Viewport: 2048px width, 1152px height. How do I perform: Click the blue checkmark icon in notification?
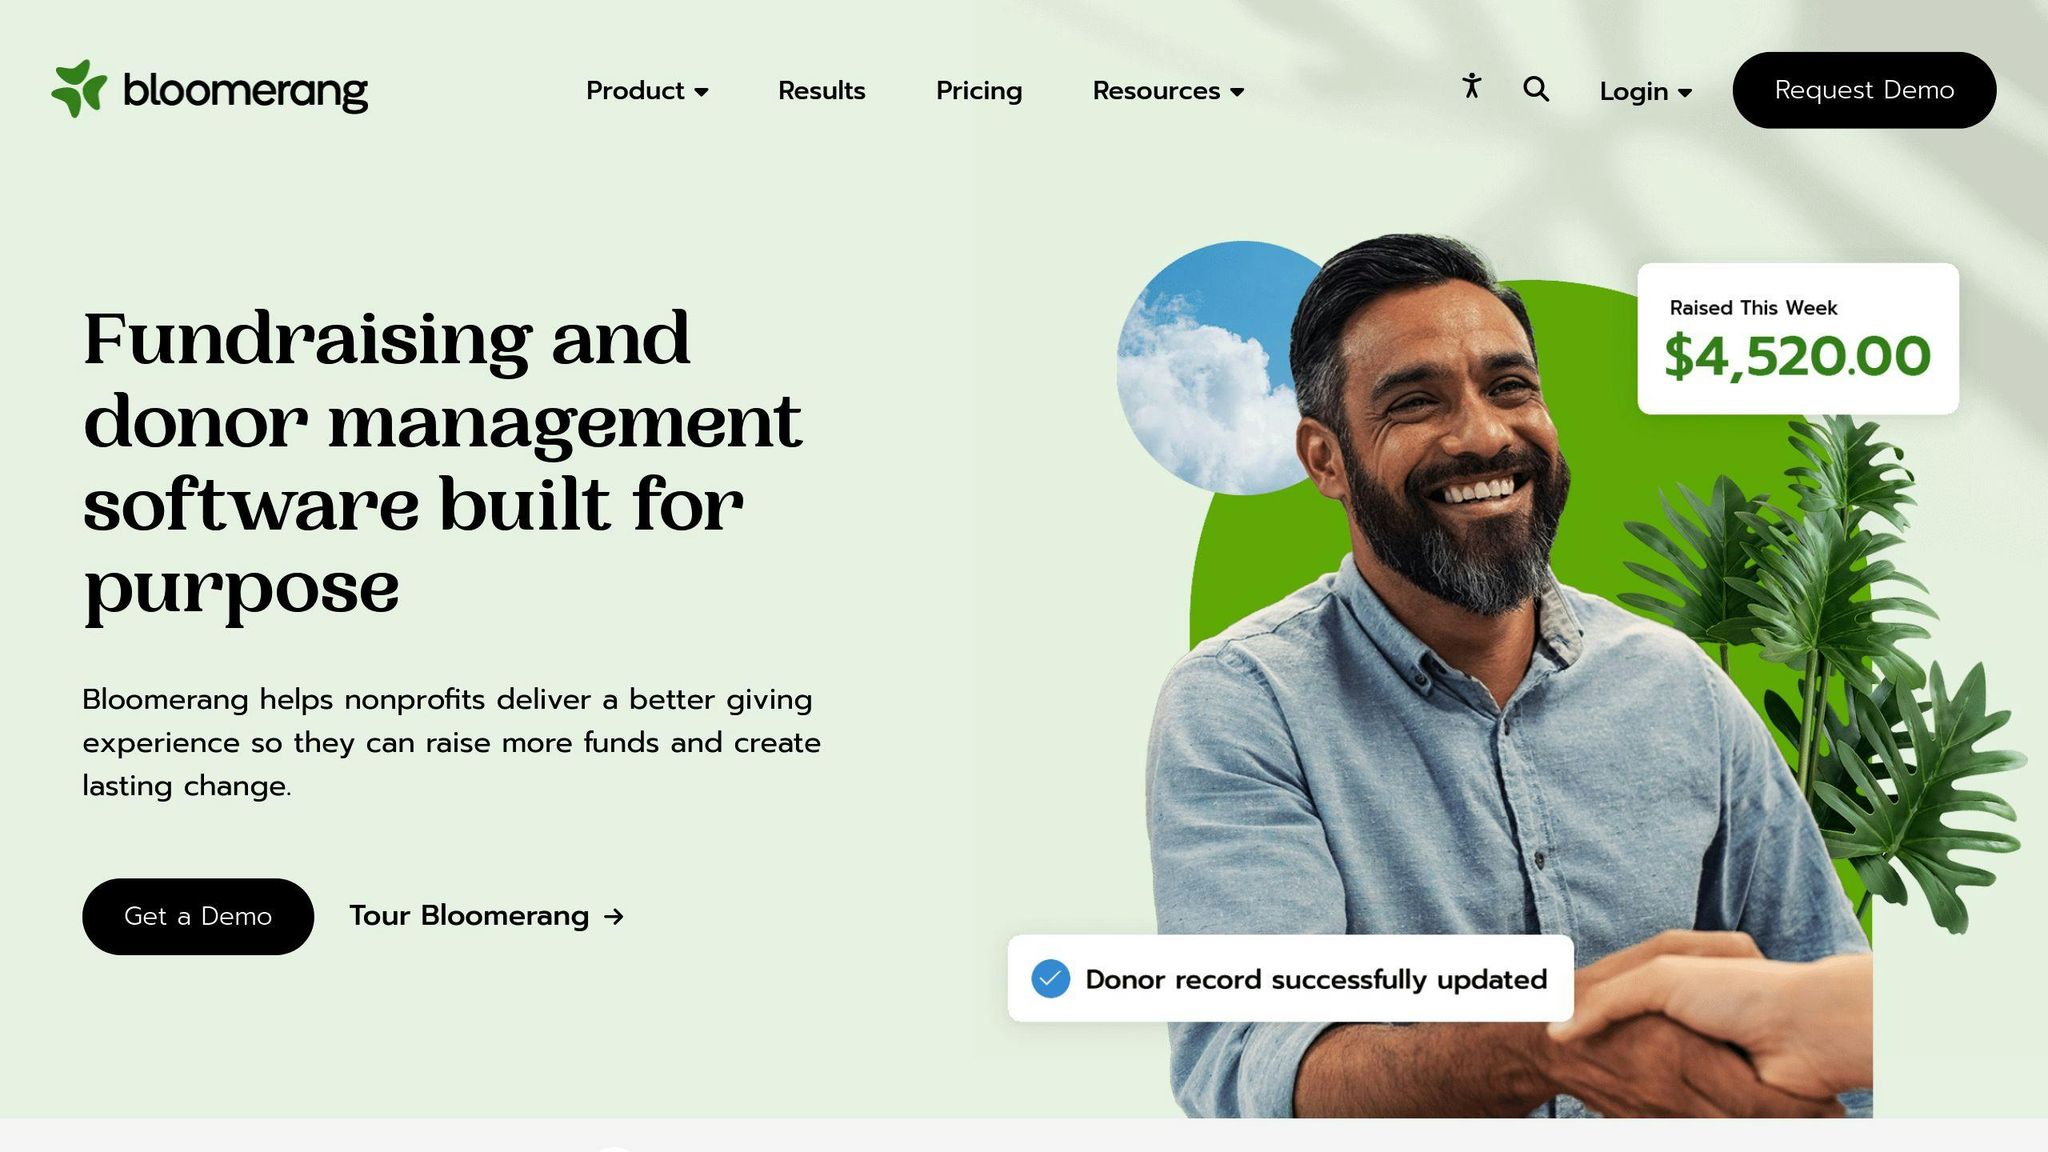1051,979
